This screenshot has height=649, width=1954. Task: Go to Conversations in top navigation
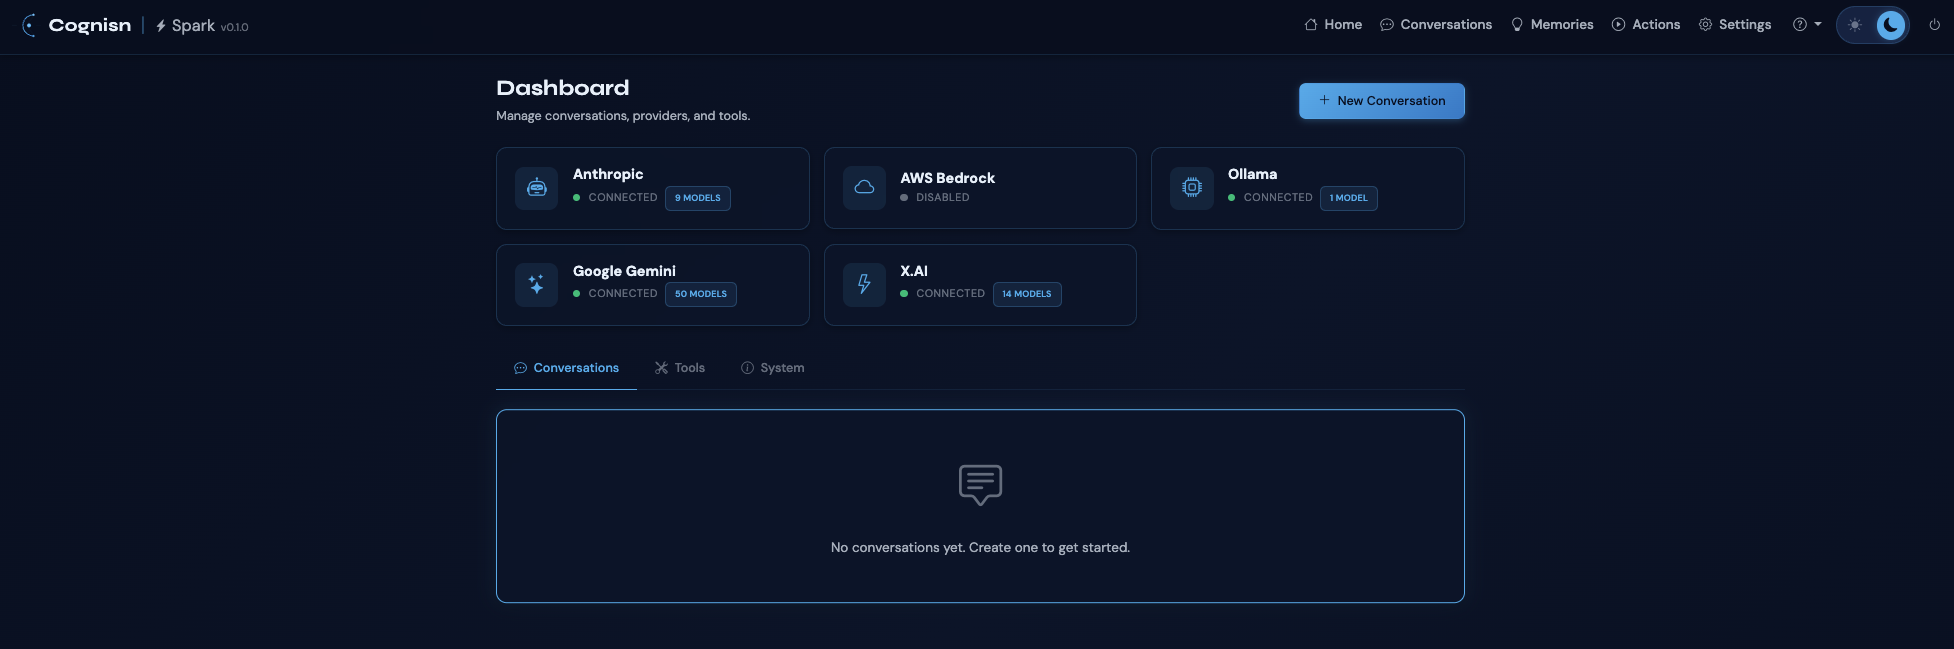[x=1436, y=25]
